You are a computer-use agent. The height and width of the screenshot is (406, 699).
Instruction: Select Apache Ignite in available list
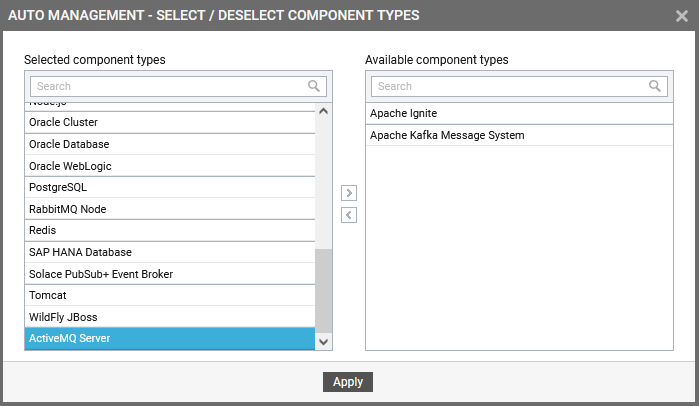click(x=519, y=114)
